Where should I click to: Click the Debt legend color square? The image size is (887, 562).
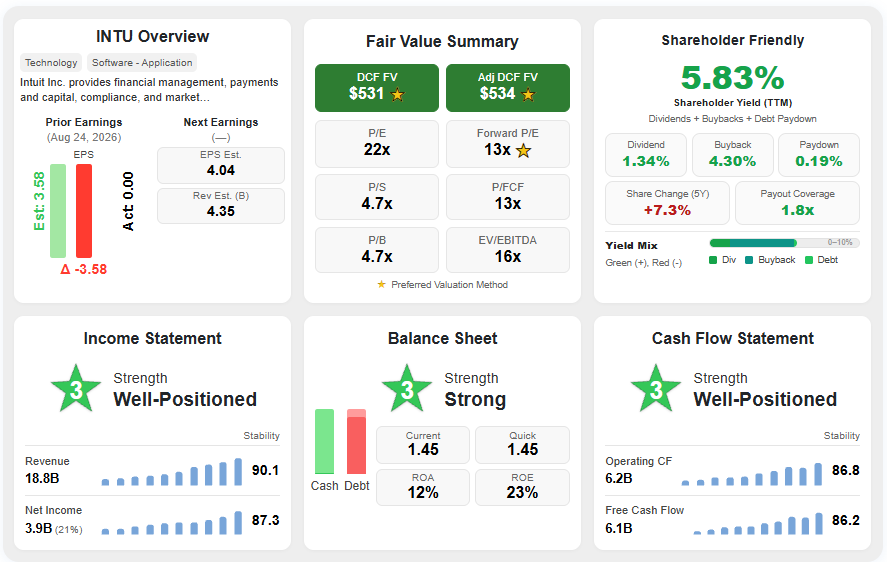click(809, 260)
